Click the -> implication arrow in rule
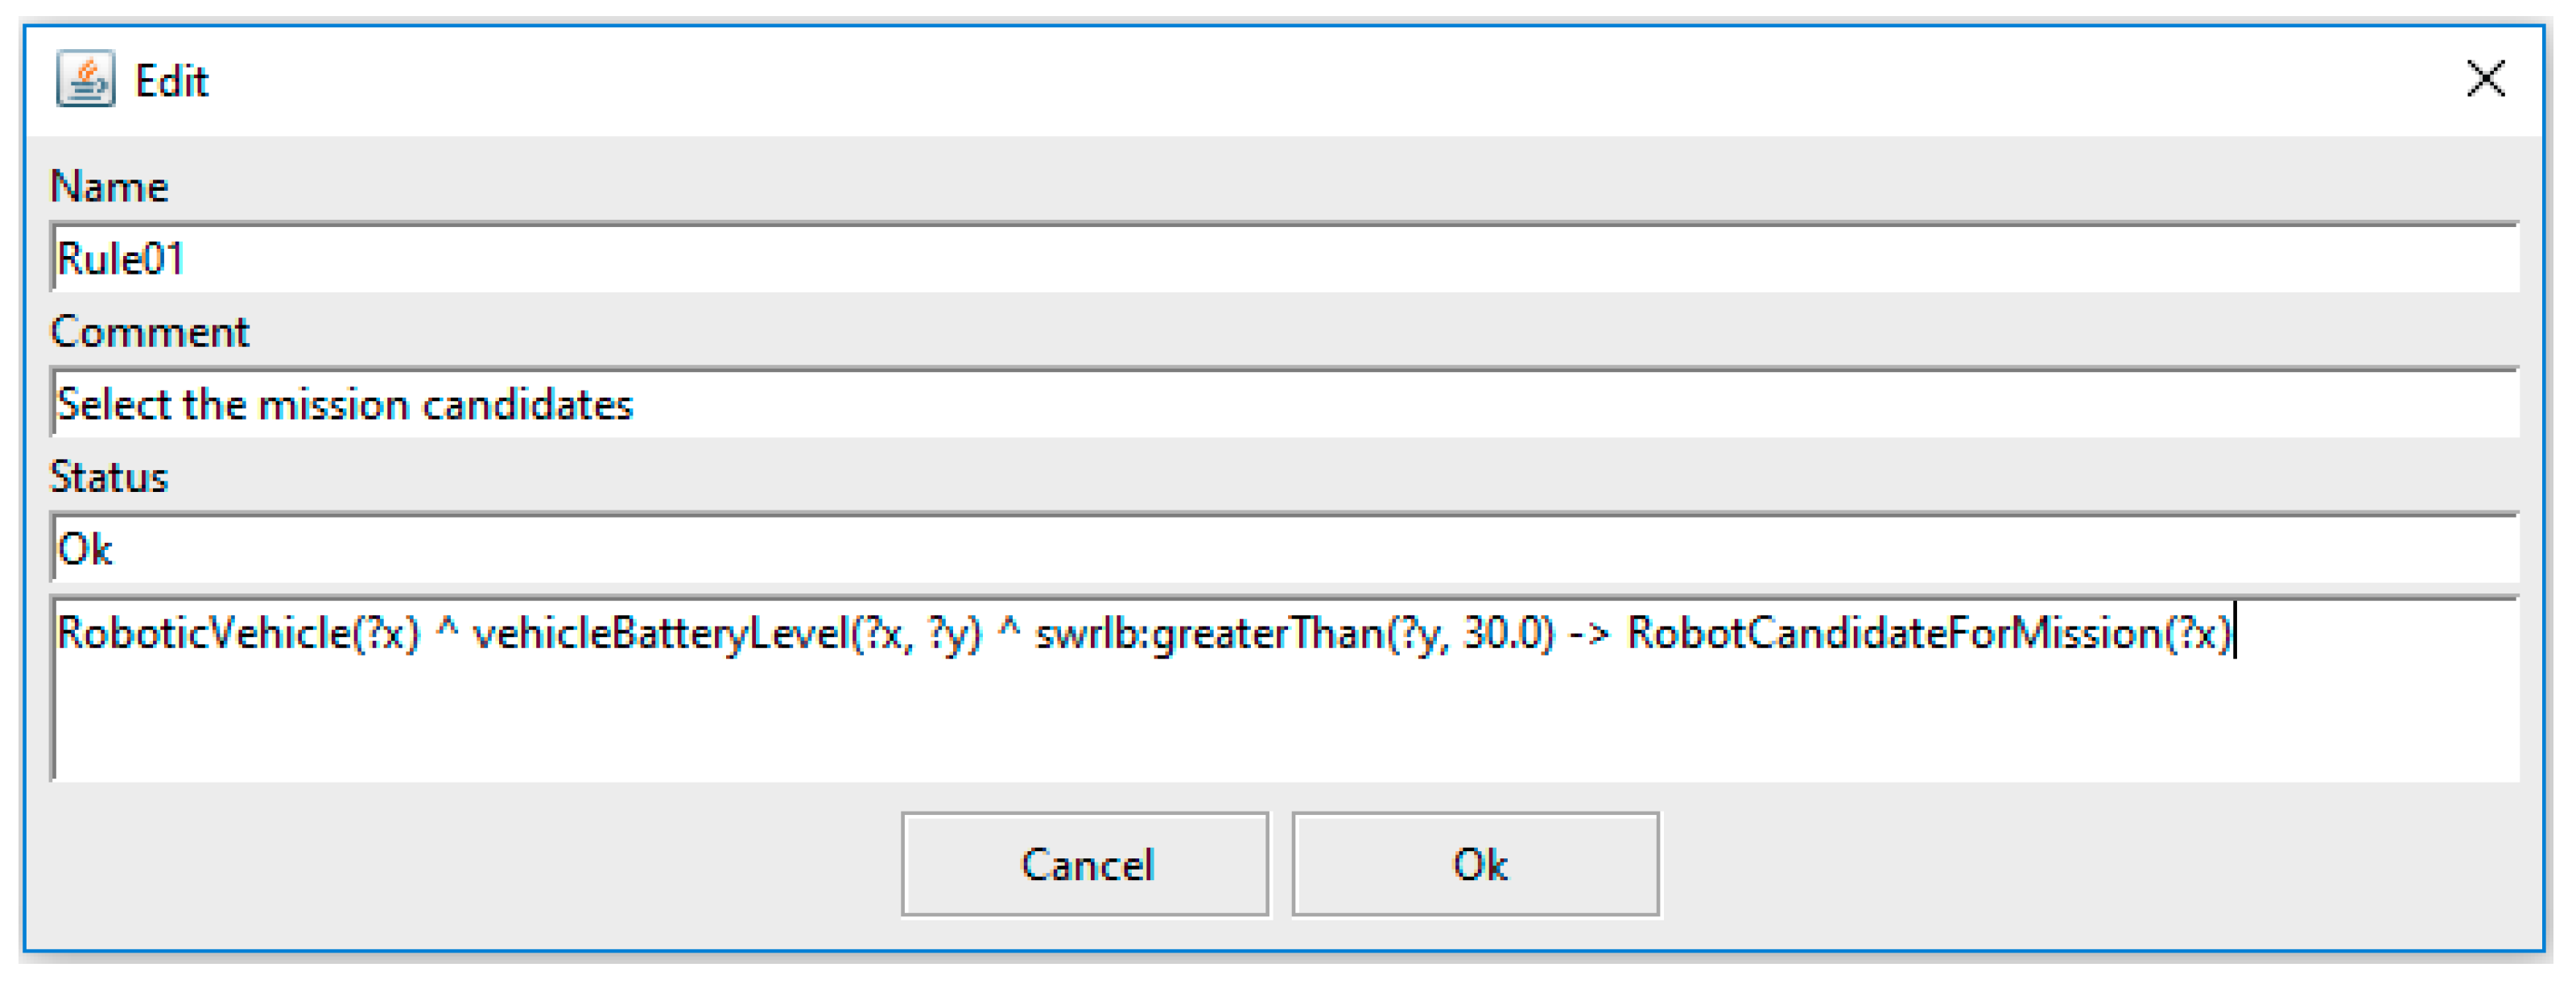Screen dimensions: 2576x988 1590,634
